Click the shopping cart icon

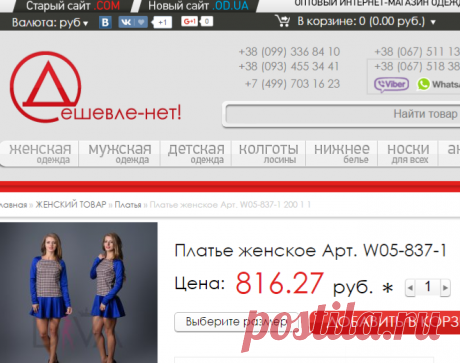pos(283,21)
